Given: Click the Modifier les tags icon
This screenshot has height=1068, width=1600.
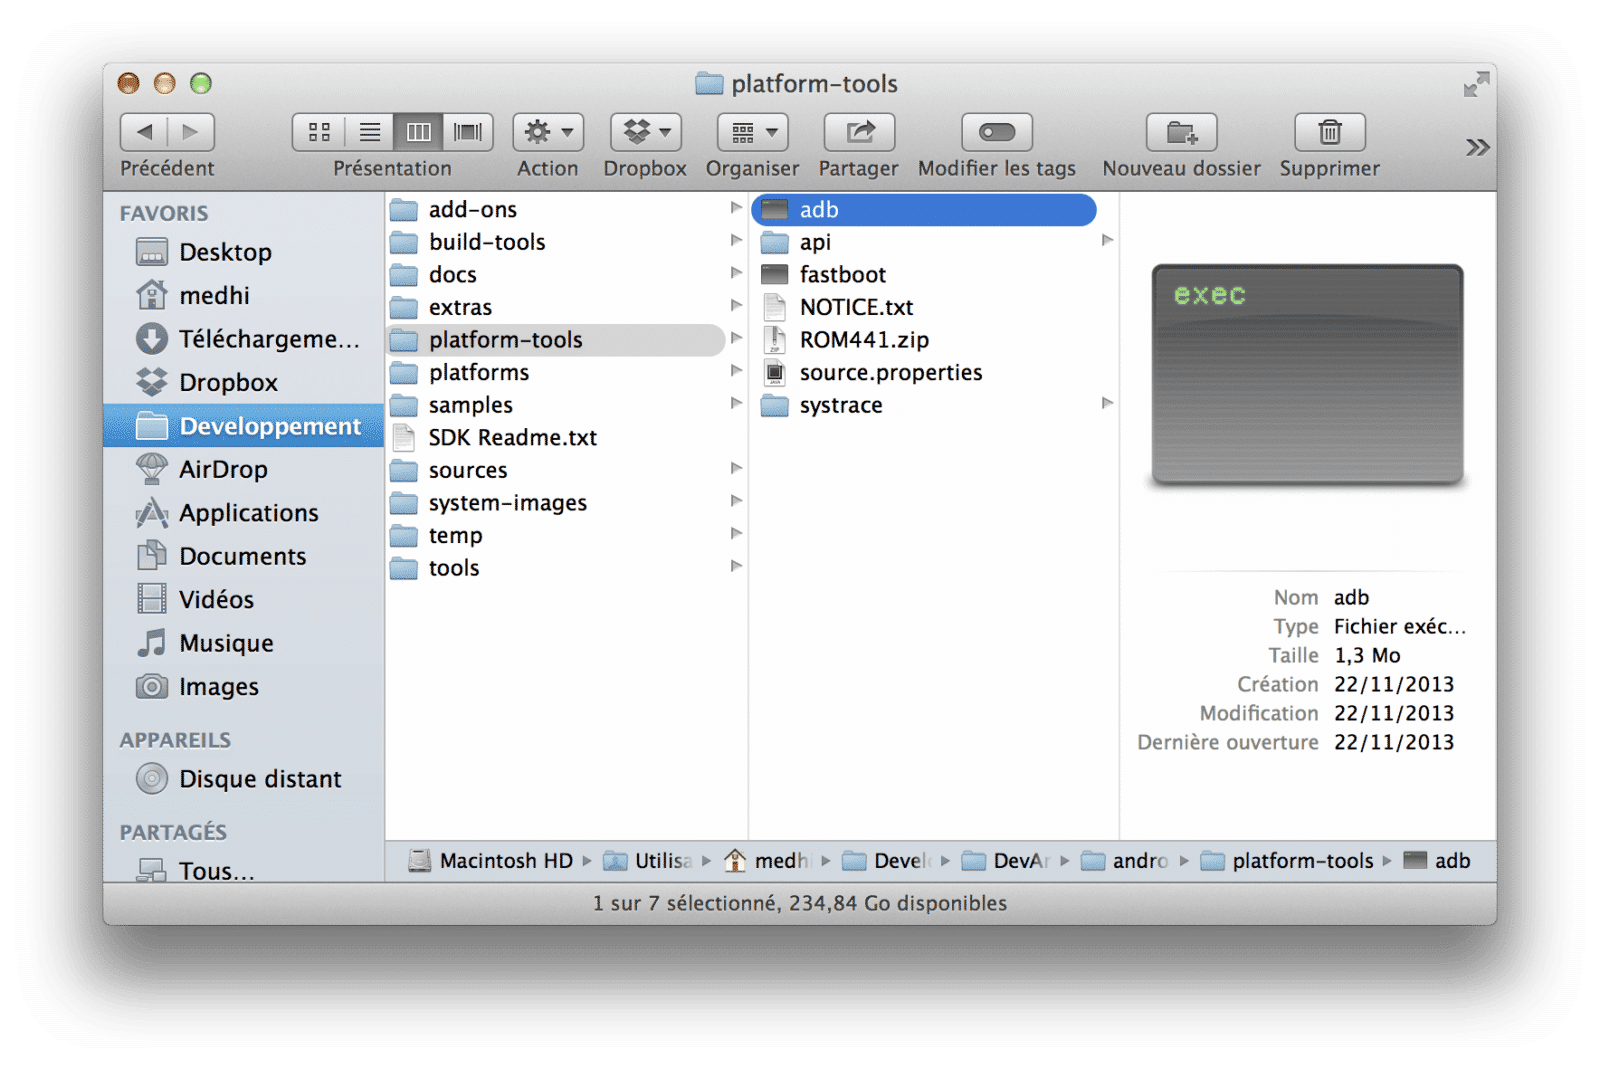Looking at the screenshot, I should coord(996,132).
